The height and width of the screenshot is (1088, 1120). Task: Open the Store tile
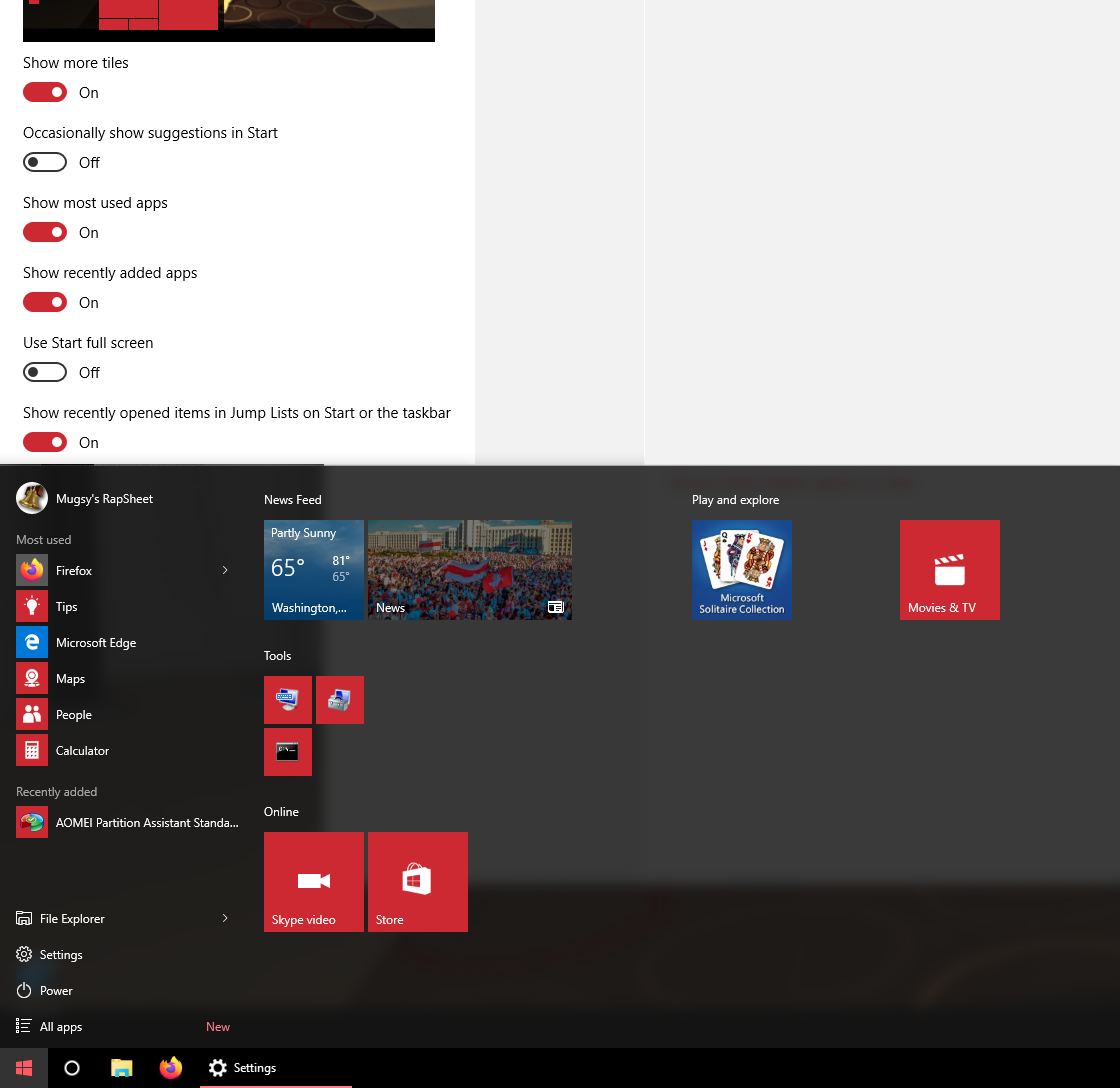click(418, 882)
